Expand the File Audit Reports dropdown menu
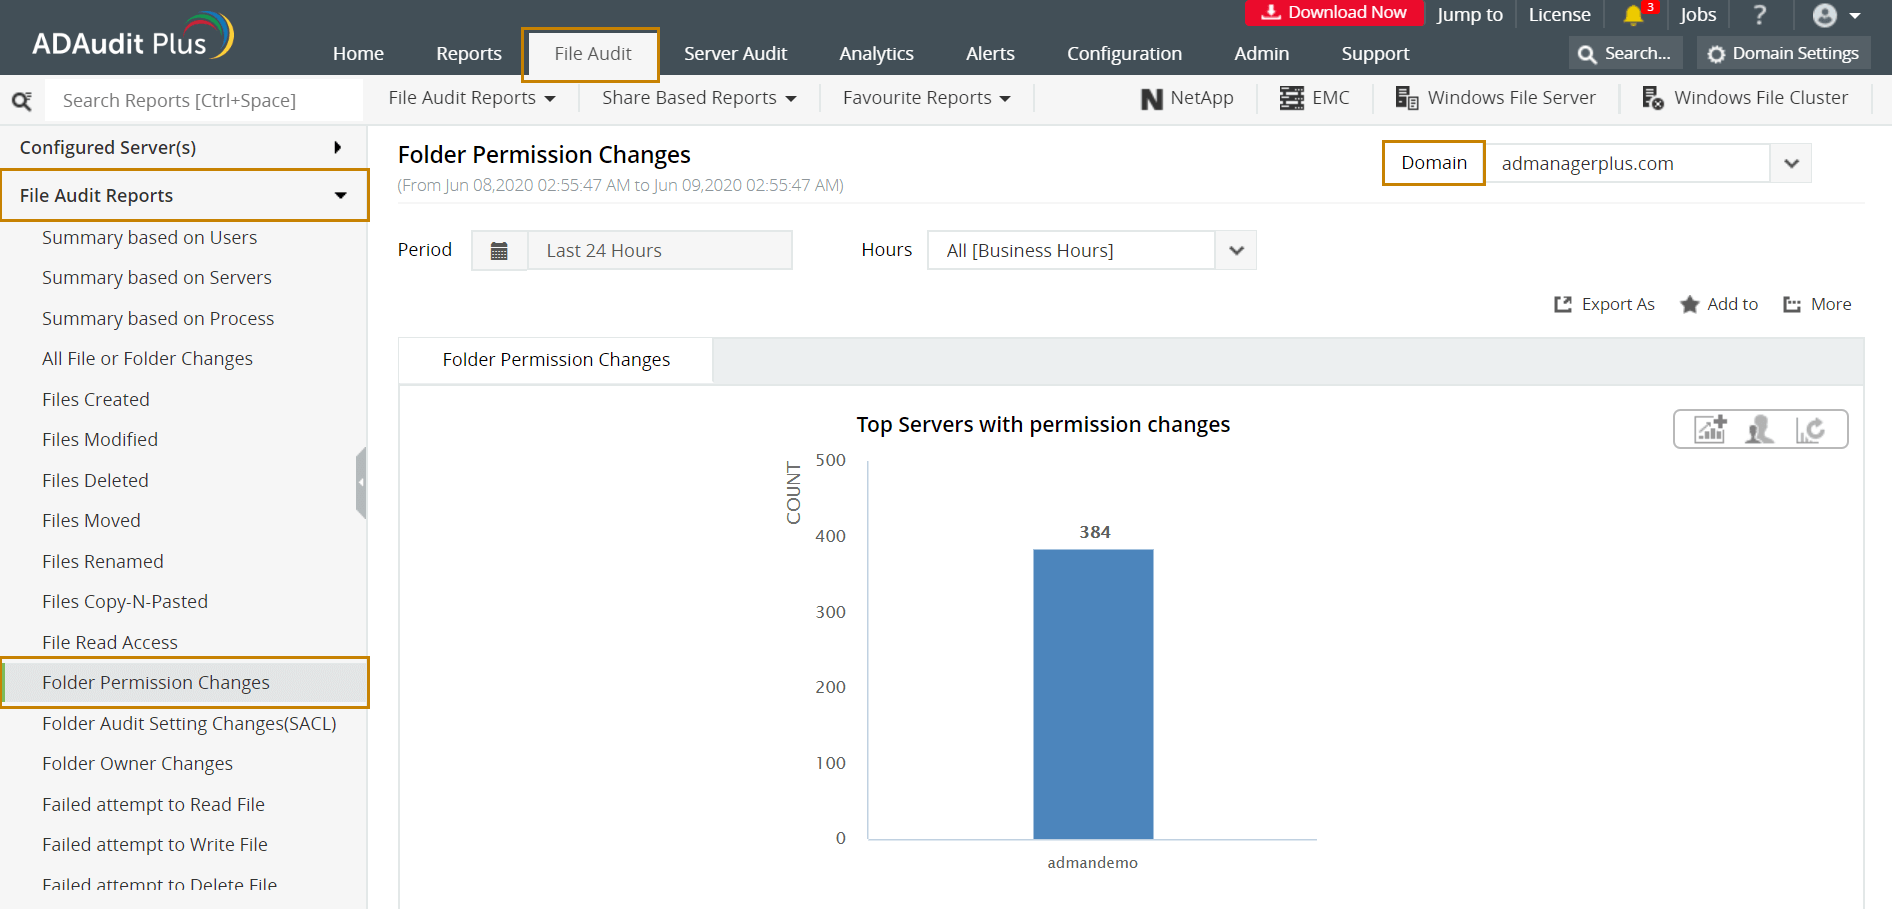This screenshot has width=1892, height=909. 472,98
